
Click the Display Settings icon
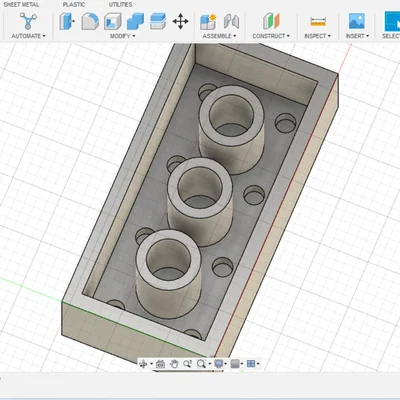point(219,364)
